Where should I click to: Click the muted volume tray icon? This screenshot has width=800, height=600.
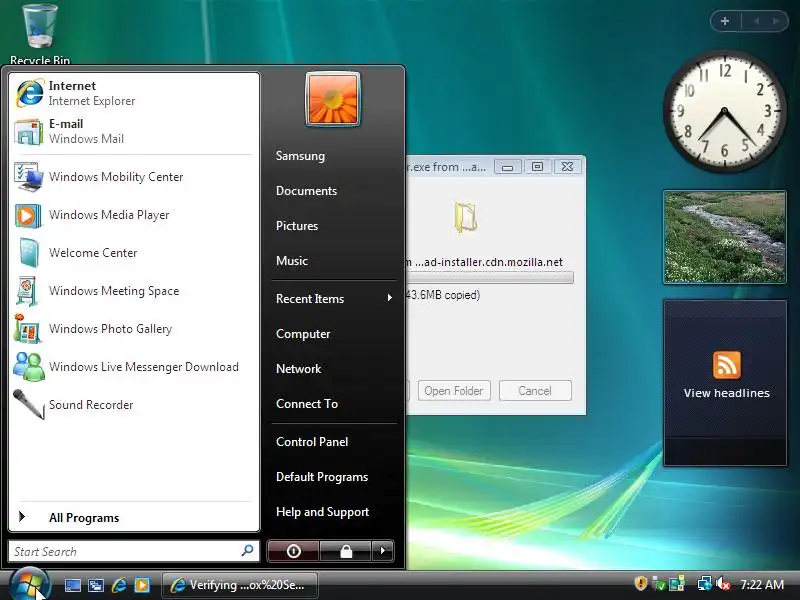tap(723, 584)
